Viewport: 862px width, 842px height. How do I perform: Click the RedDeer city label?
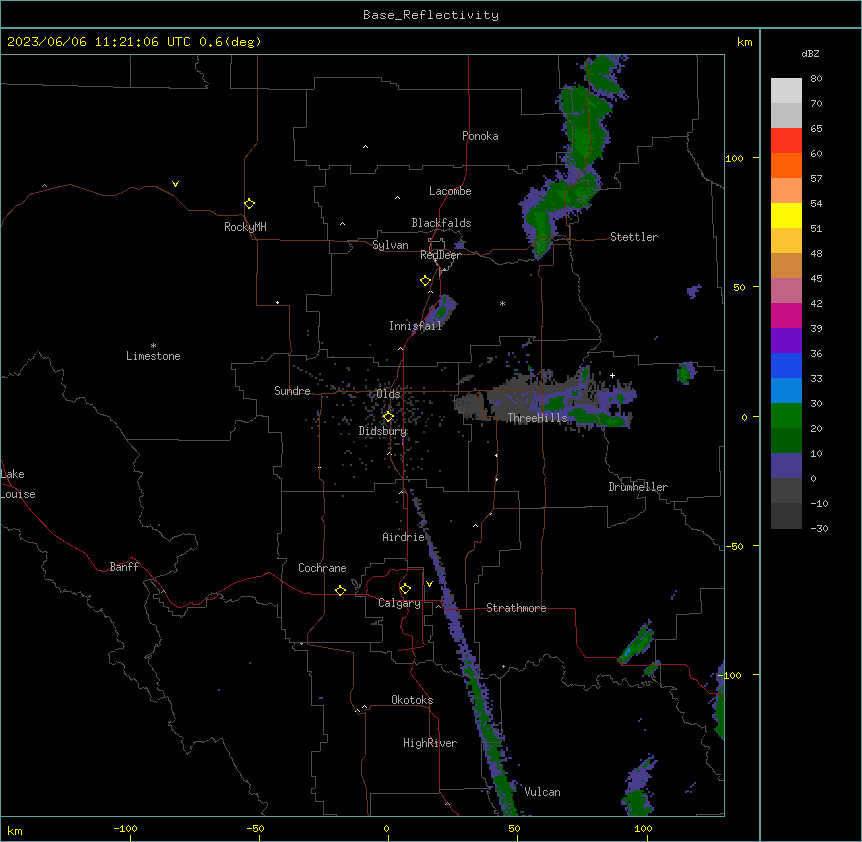pos(440,255)
